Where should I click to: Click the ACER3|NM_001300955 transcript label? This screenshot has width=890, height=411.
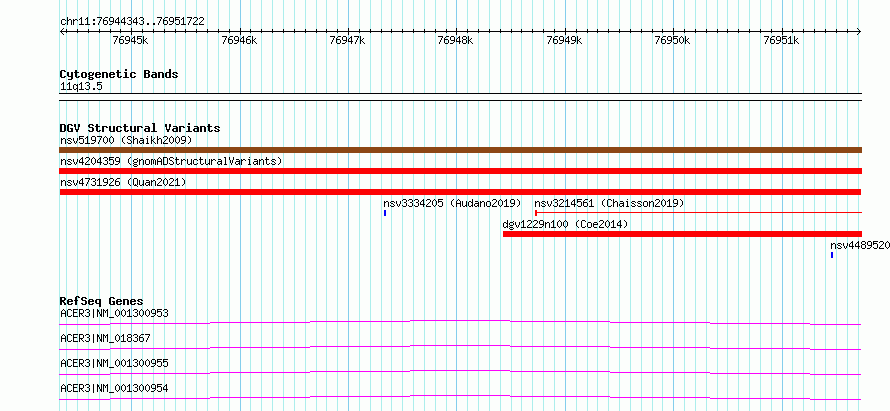(x=114, y=363)
